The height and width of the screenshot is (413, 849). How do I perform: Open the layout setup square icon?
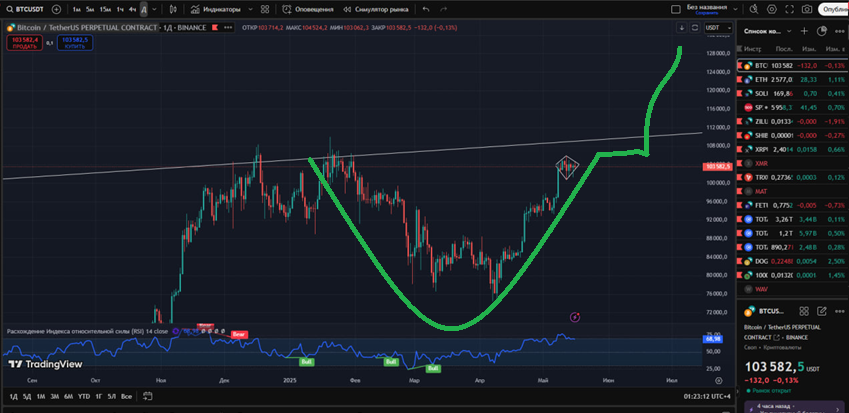click(x=675, y=9)
